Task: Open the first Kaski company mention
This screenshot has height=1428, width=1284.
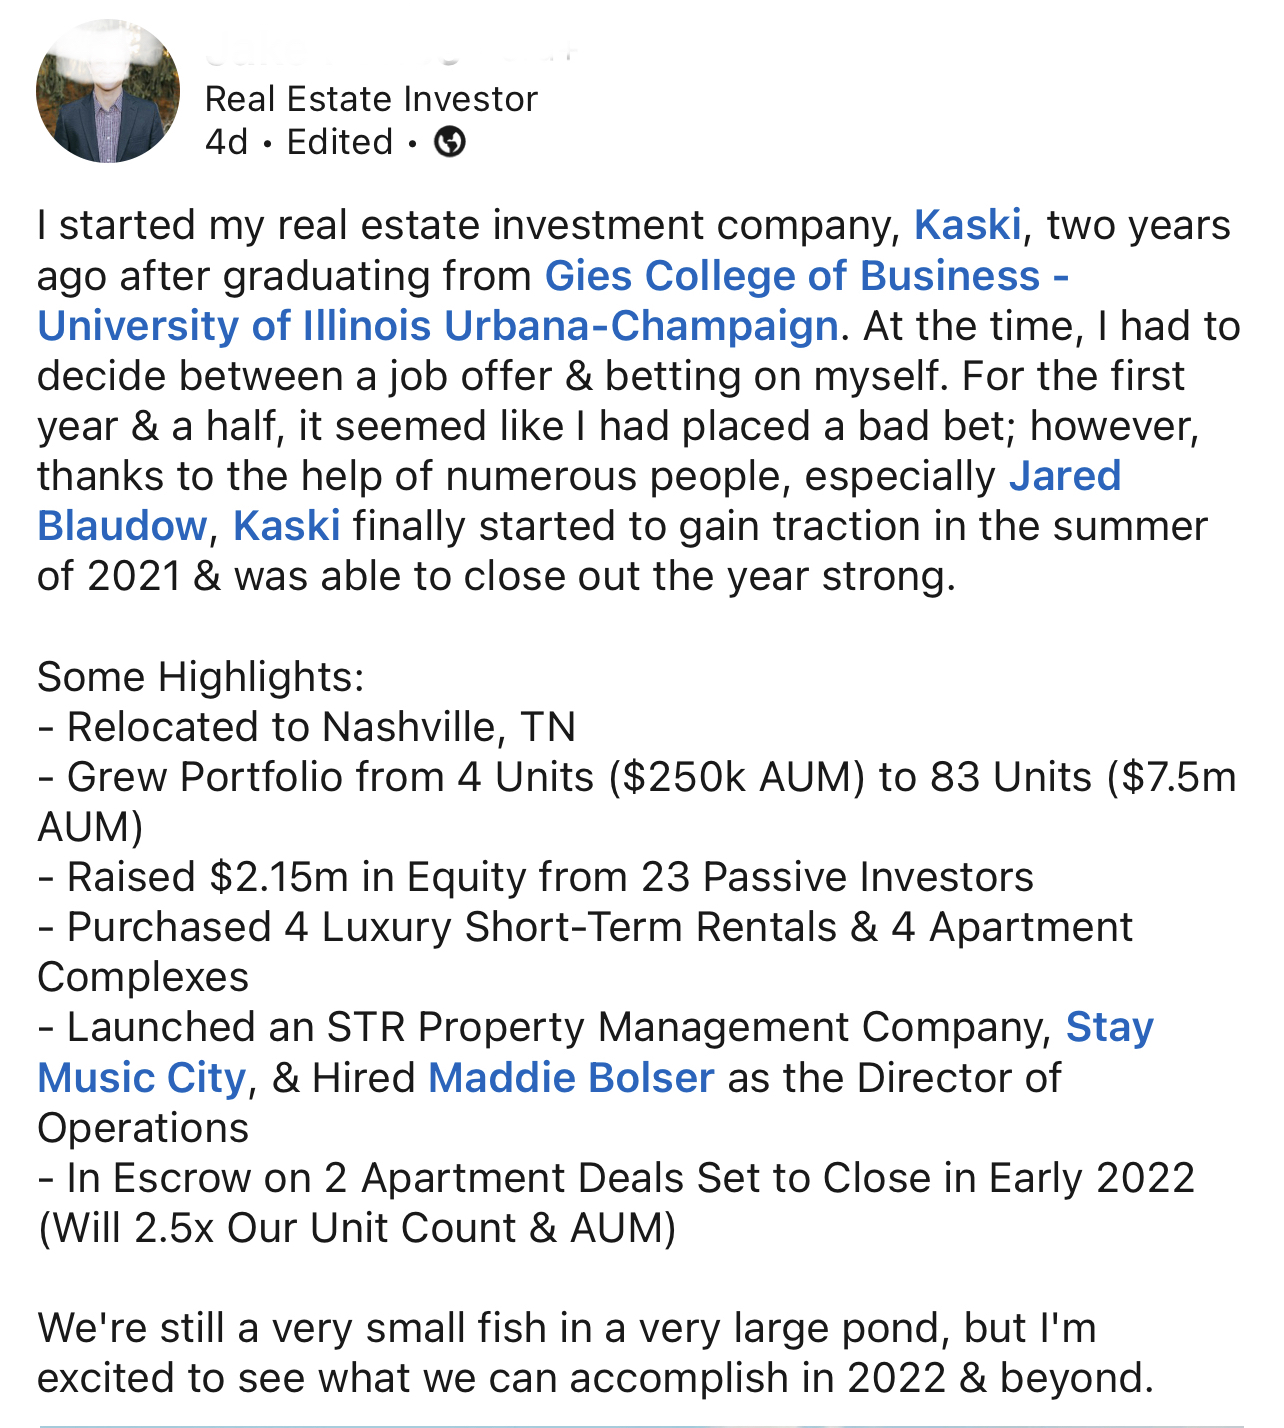Action: point(967,225)
